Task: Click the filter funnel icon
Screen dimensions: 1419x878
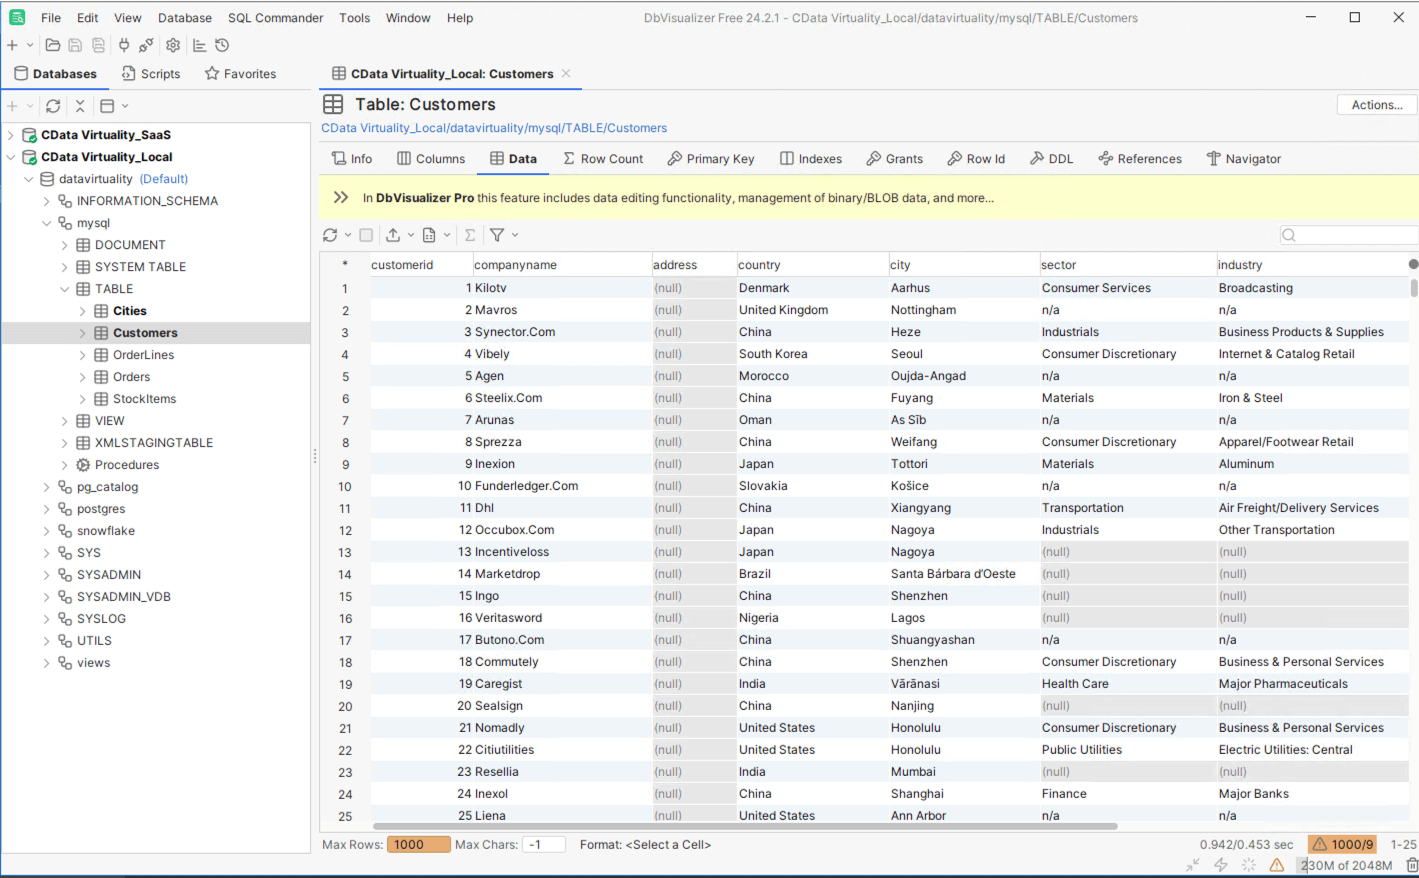Action: point(497,235)
